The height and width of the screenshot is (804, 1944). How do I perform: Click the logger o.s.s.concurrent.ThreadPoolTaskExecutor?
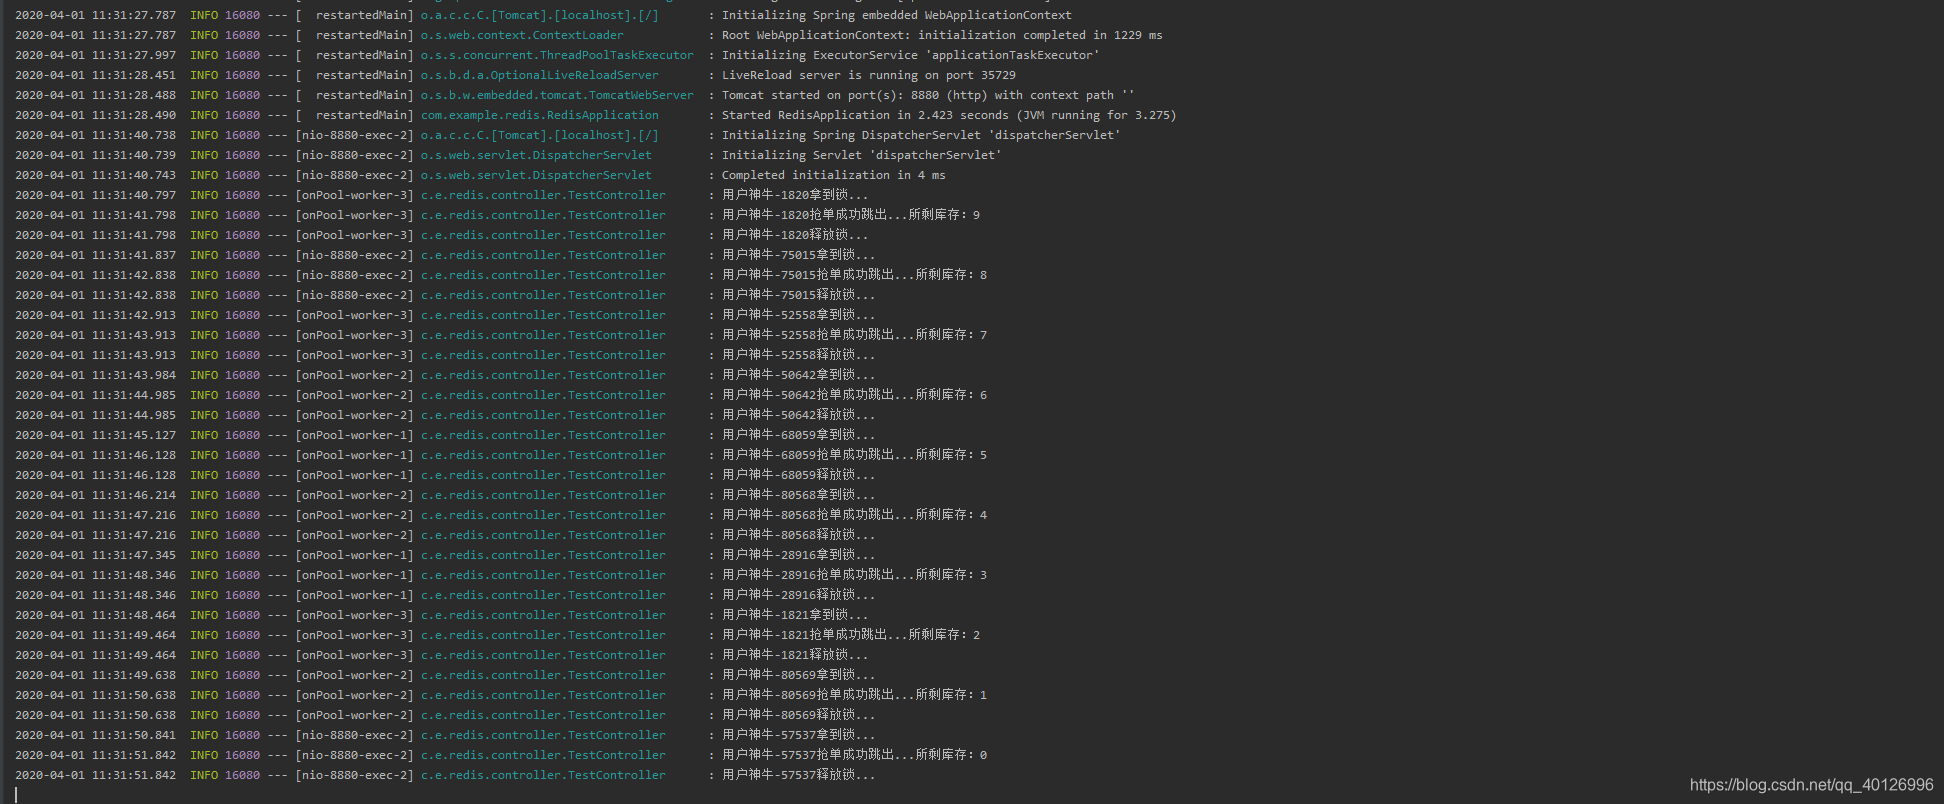pyautogui.click(x=557, y=55)
